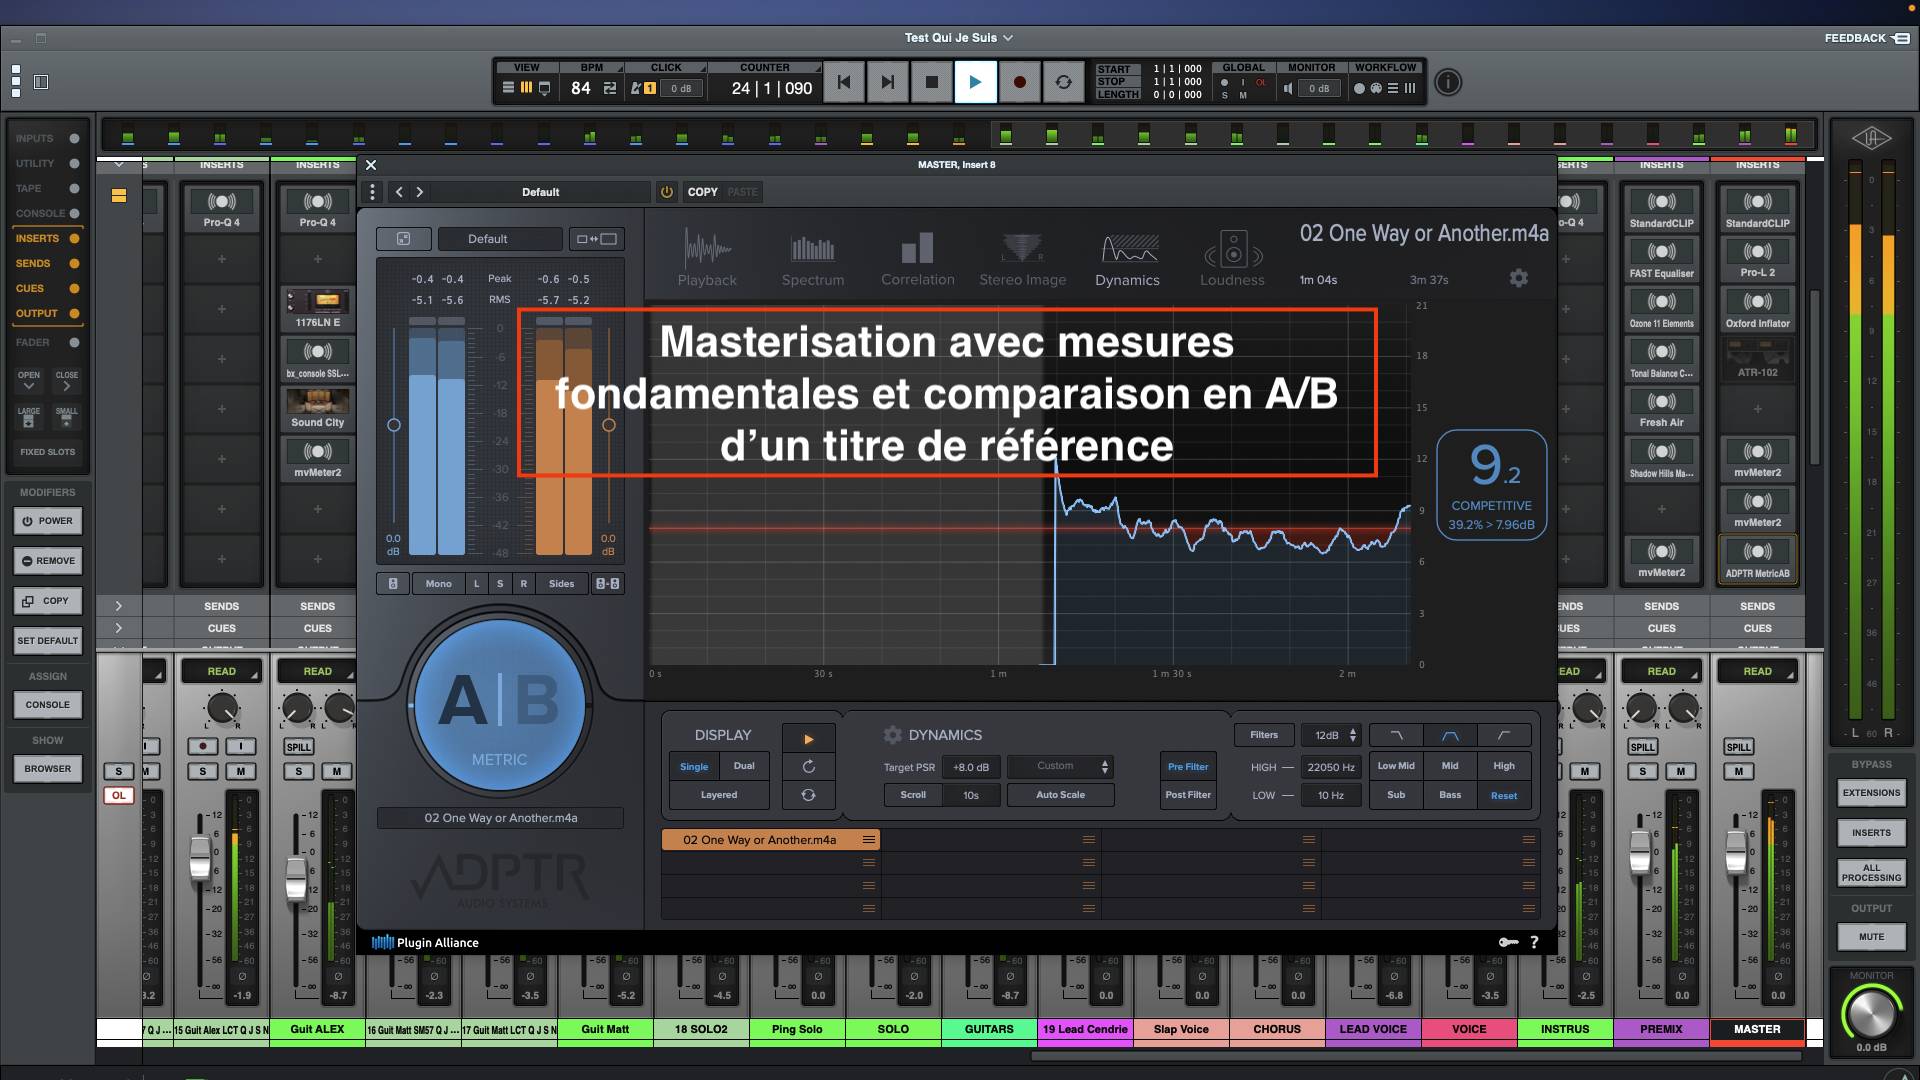This screenshot has height=1080, width=1920.
Task: Open the Test Qui Je Suis session menu
Action: (x=958, y=38)
